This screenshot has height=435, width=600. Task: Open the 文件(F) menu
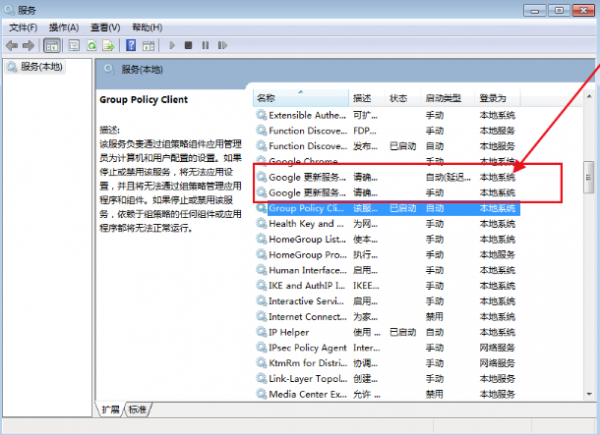pyautogui.click(x=22, y=27)
